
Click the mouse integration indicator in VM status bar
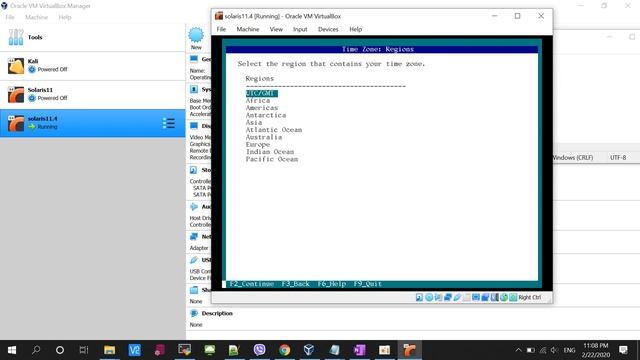click(x=504, y=297)
